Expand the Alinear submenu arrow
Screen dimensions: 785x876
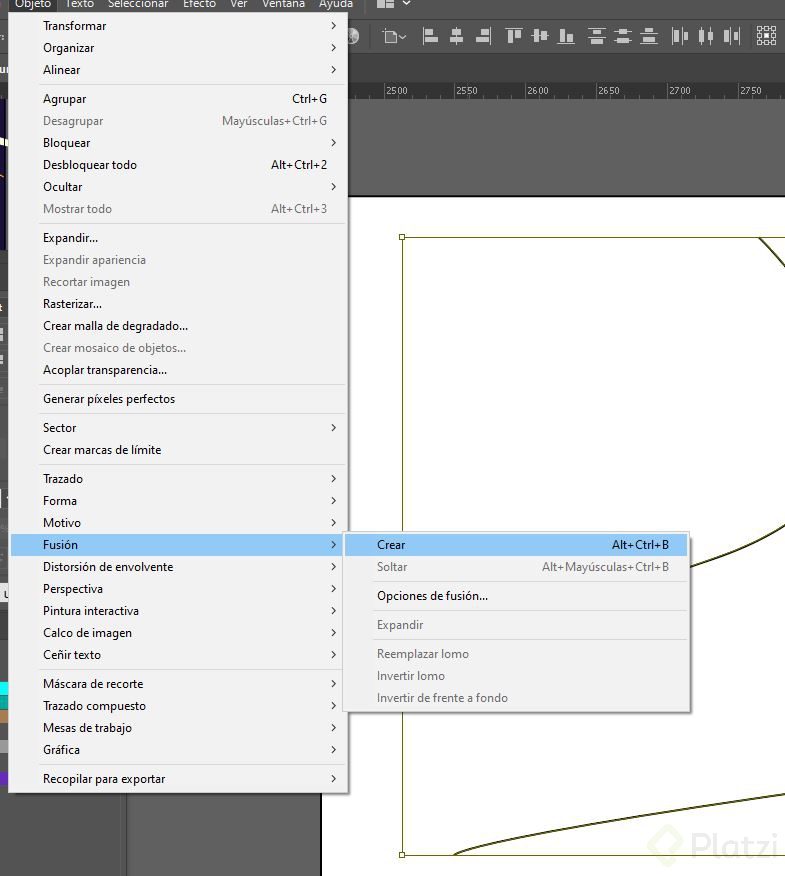coord(334,69)
